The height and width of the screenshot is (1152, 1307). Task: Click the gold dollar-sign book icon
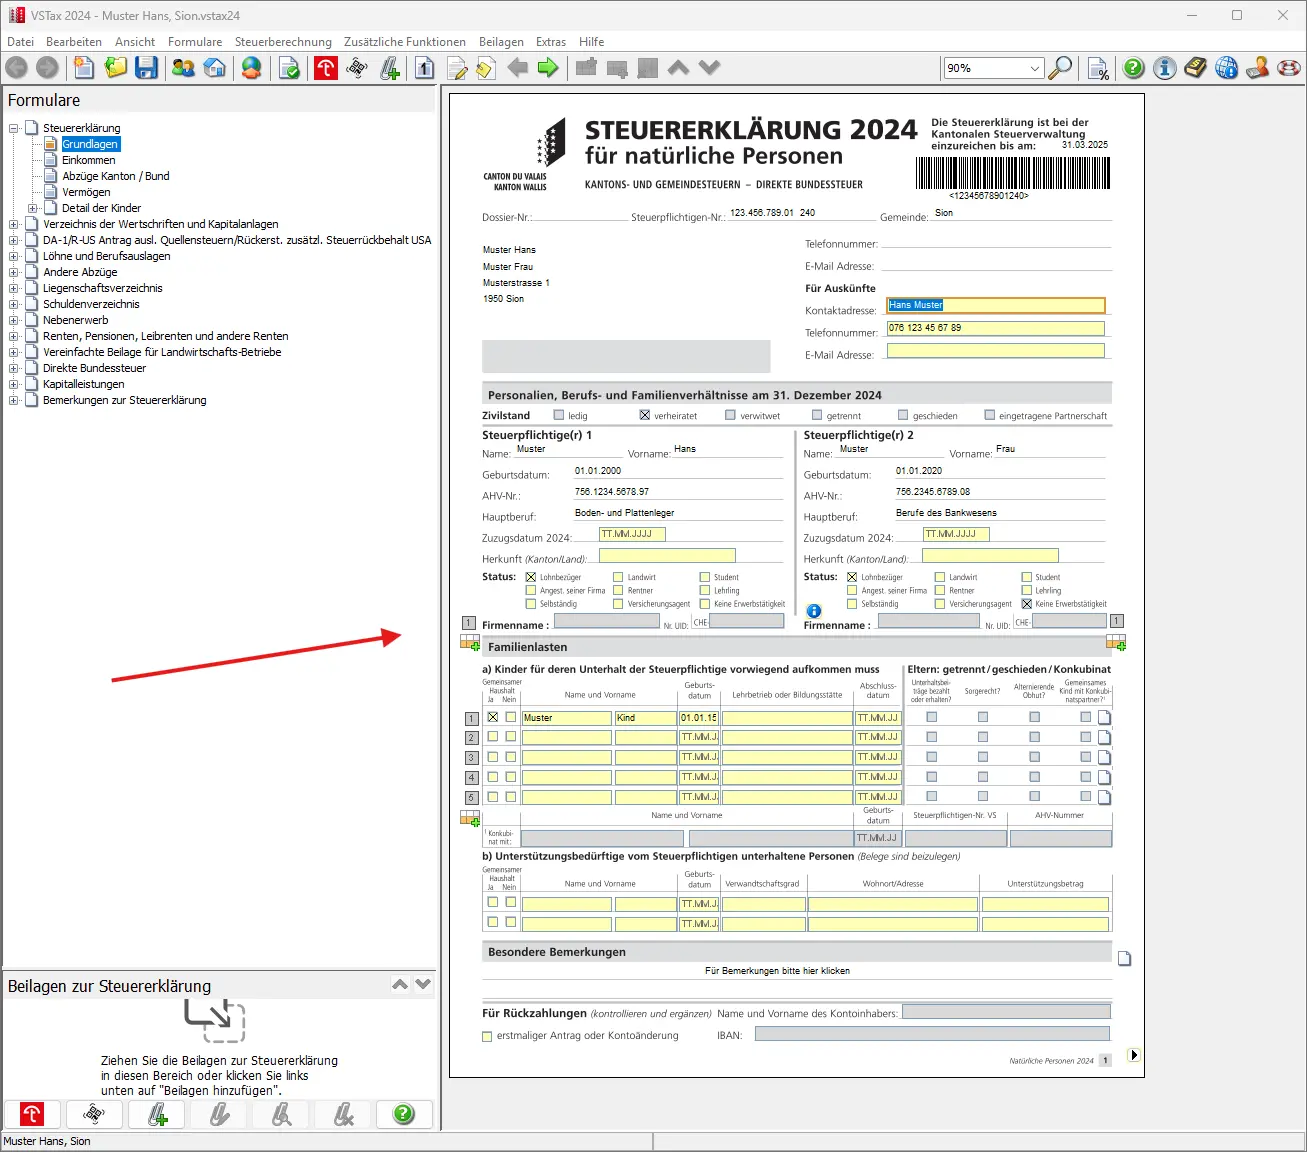(1196, 68)
